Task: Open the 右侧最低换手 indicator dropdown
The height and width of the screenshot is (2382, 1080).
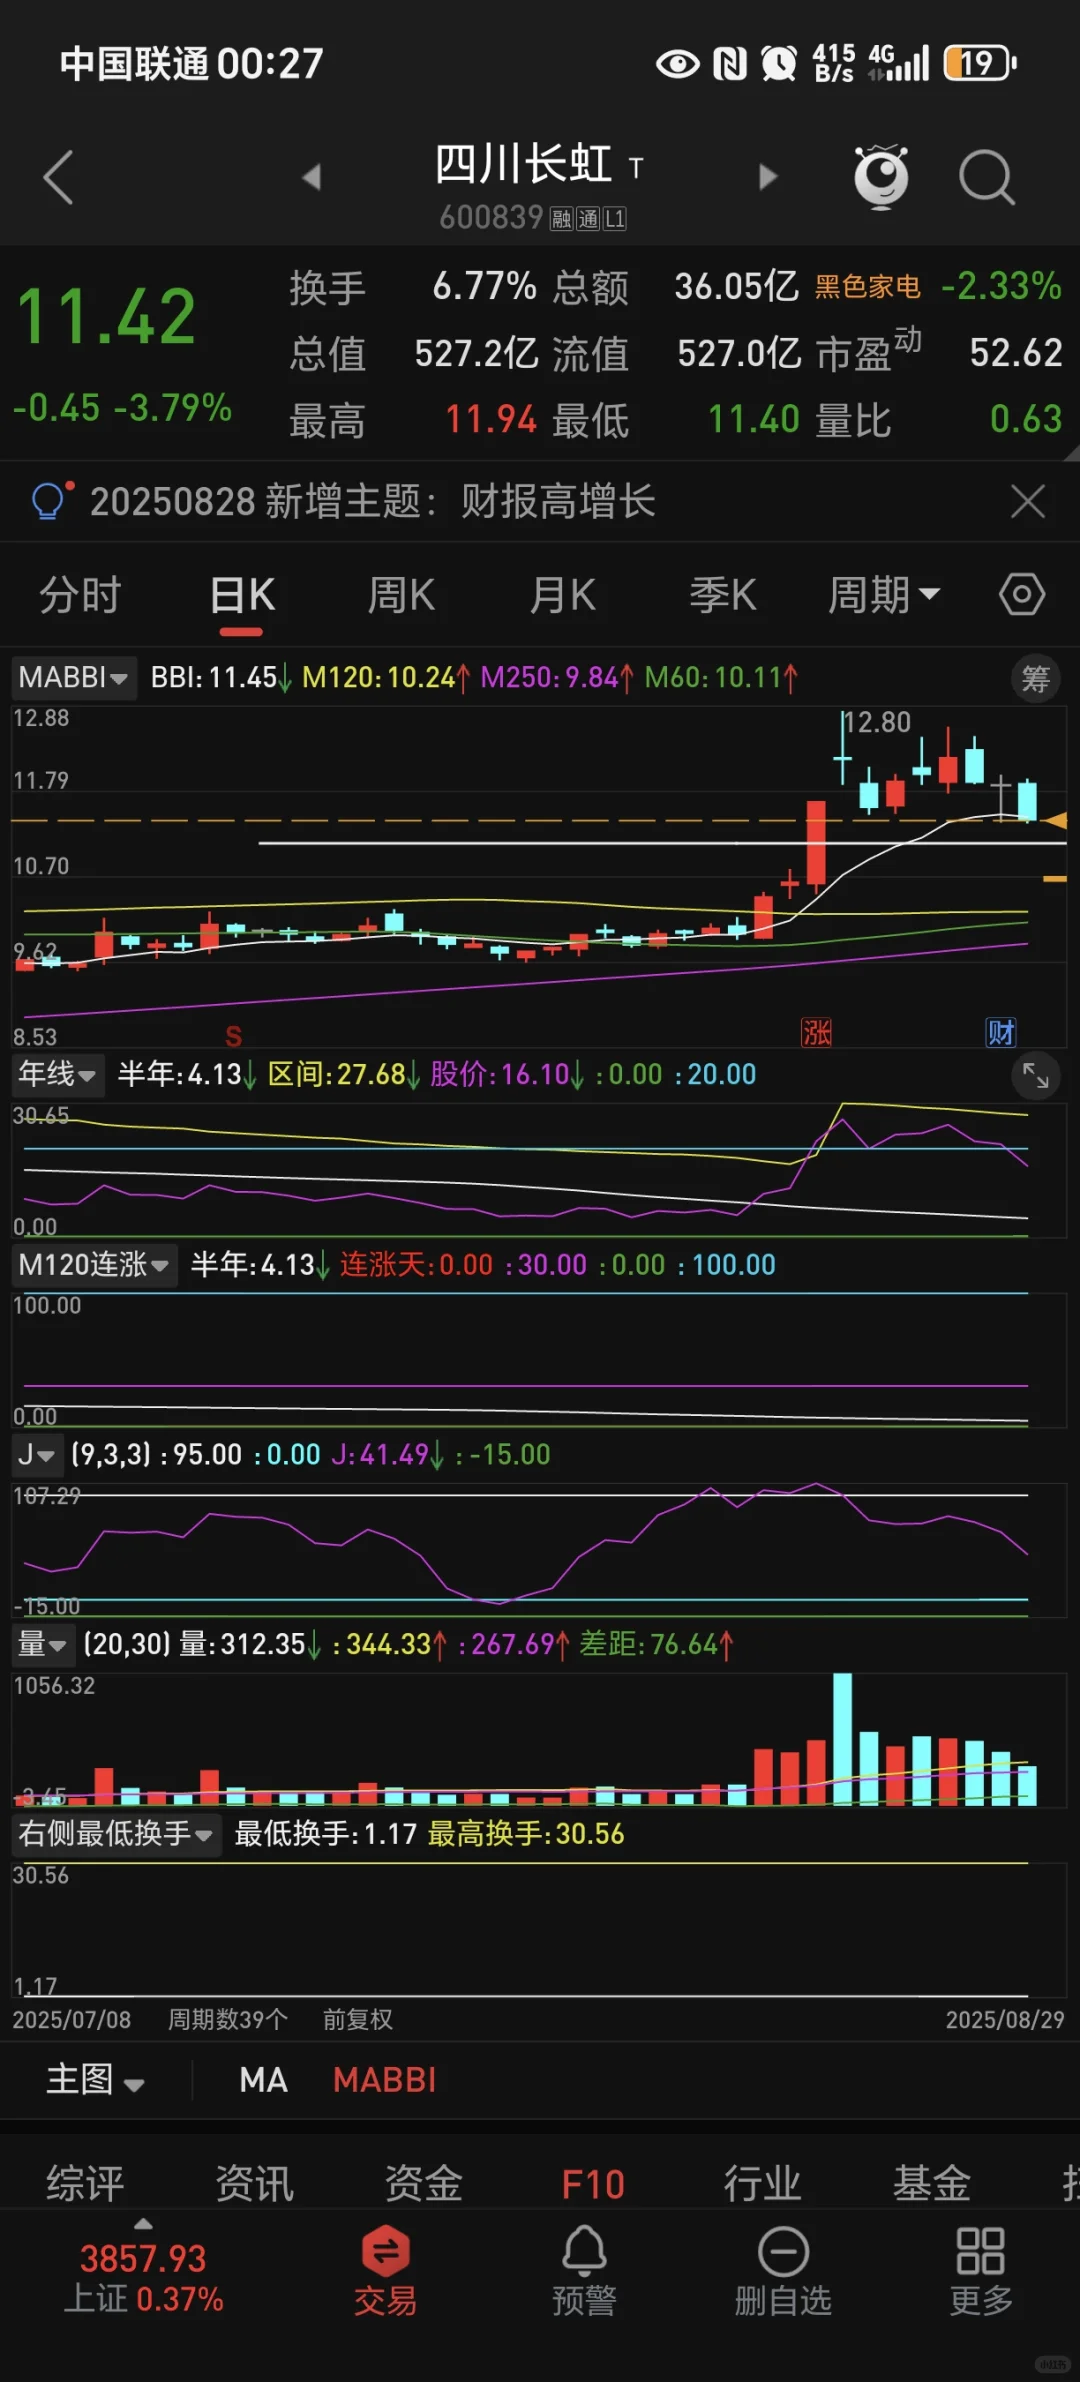Action: [116, 1833]
